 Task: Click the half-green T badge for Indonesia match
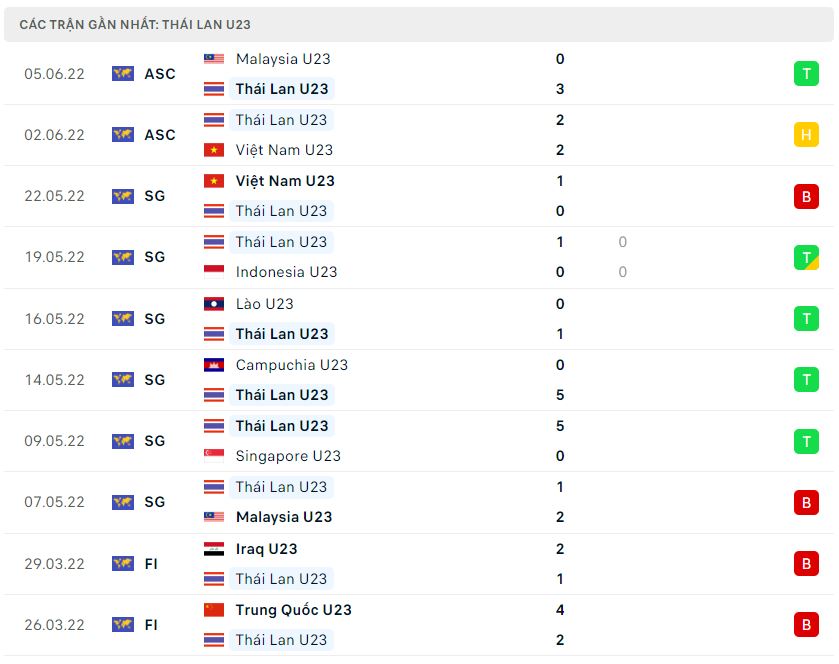806,257
